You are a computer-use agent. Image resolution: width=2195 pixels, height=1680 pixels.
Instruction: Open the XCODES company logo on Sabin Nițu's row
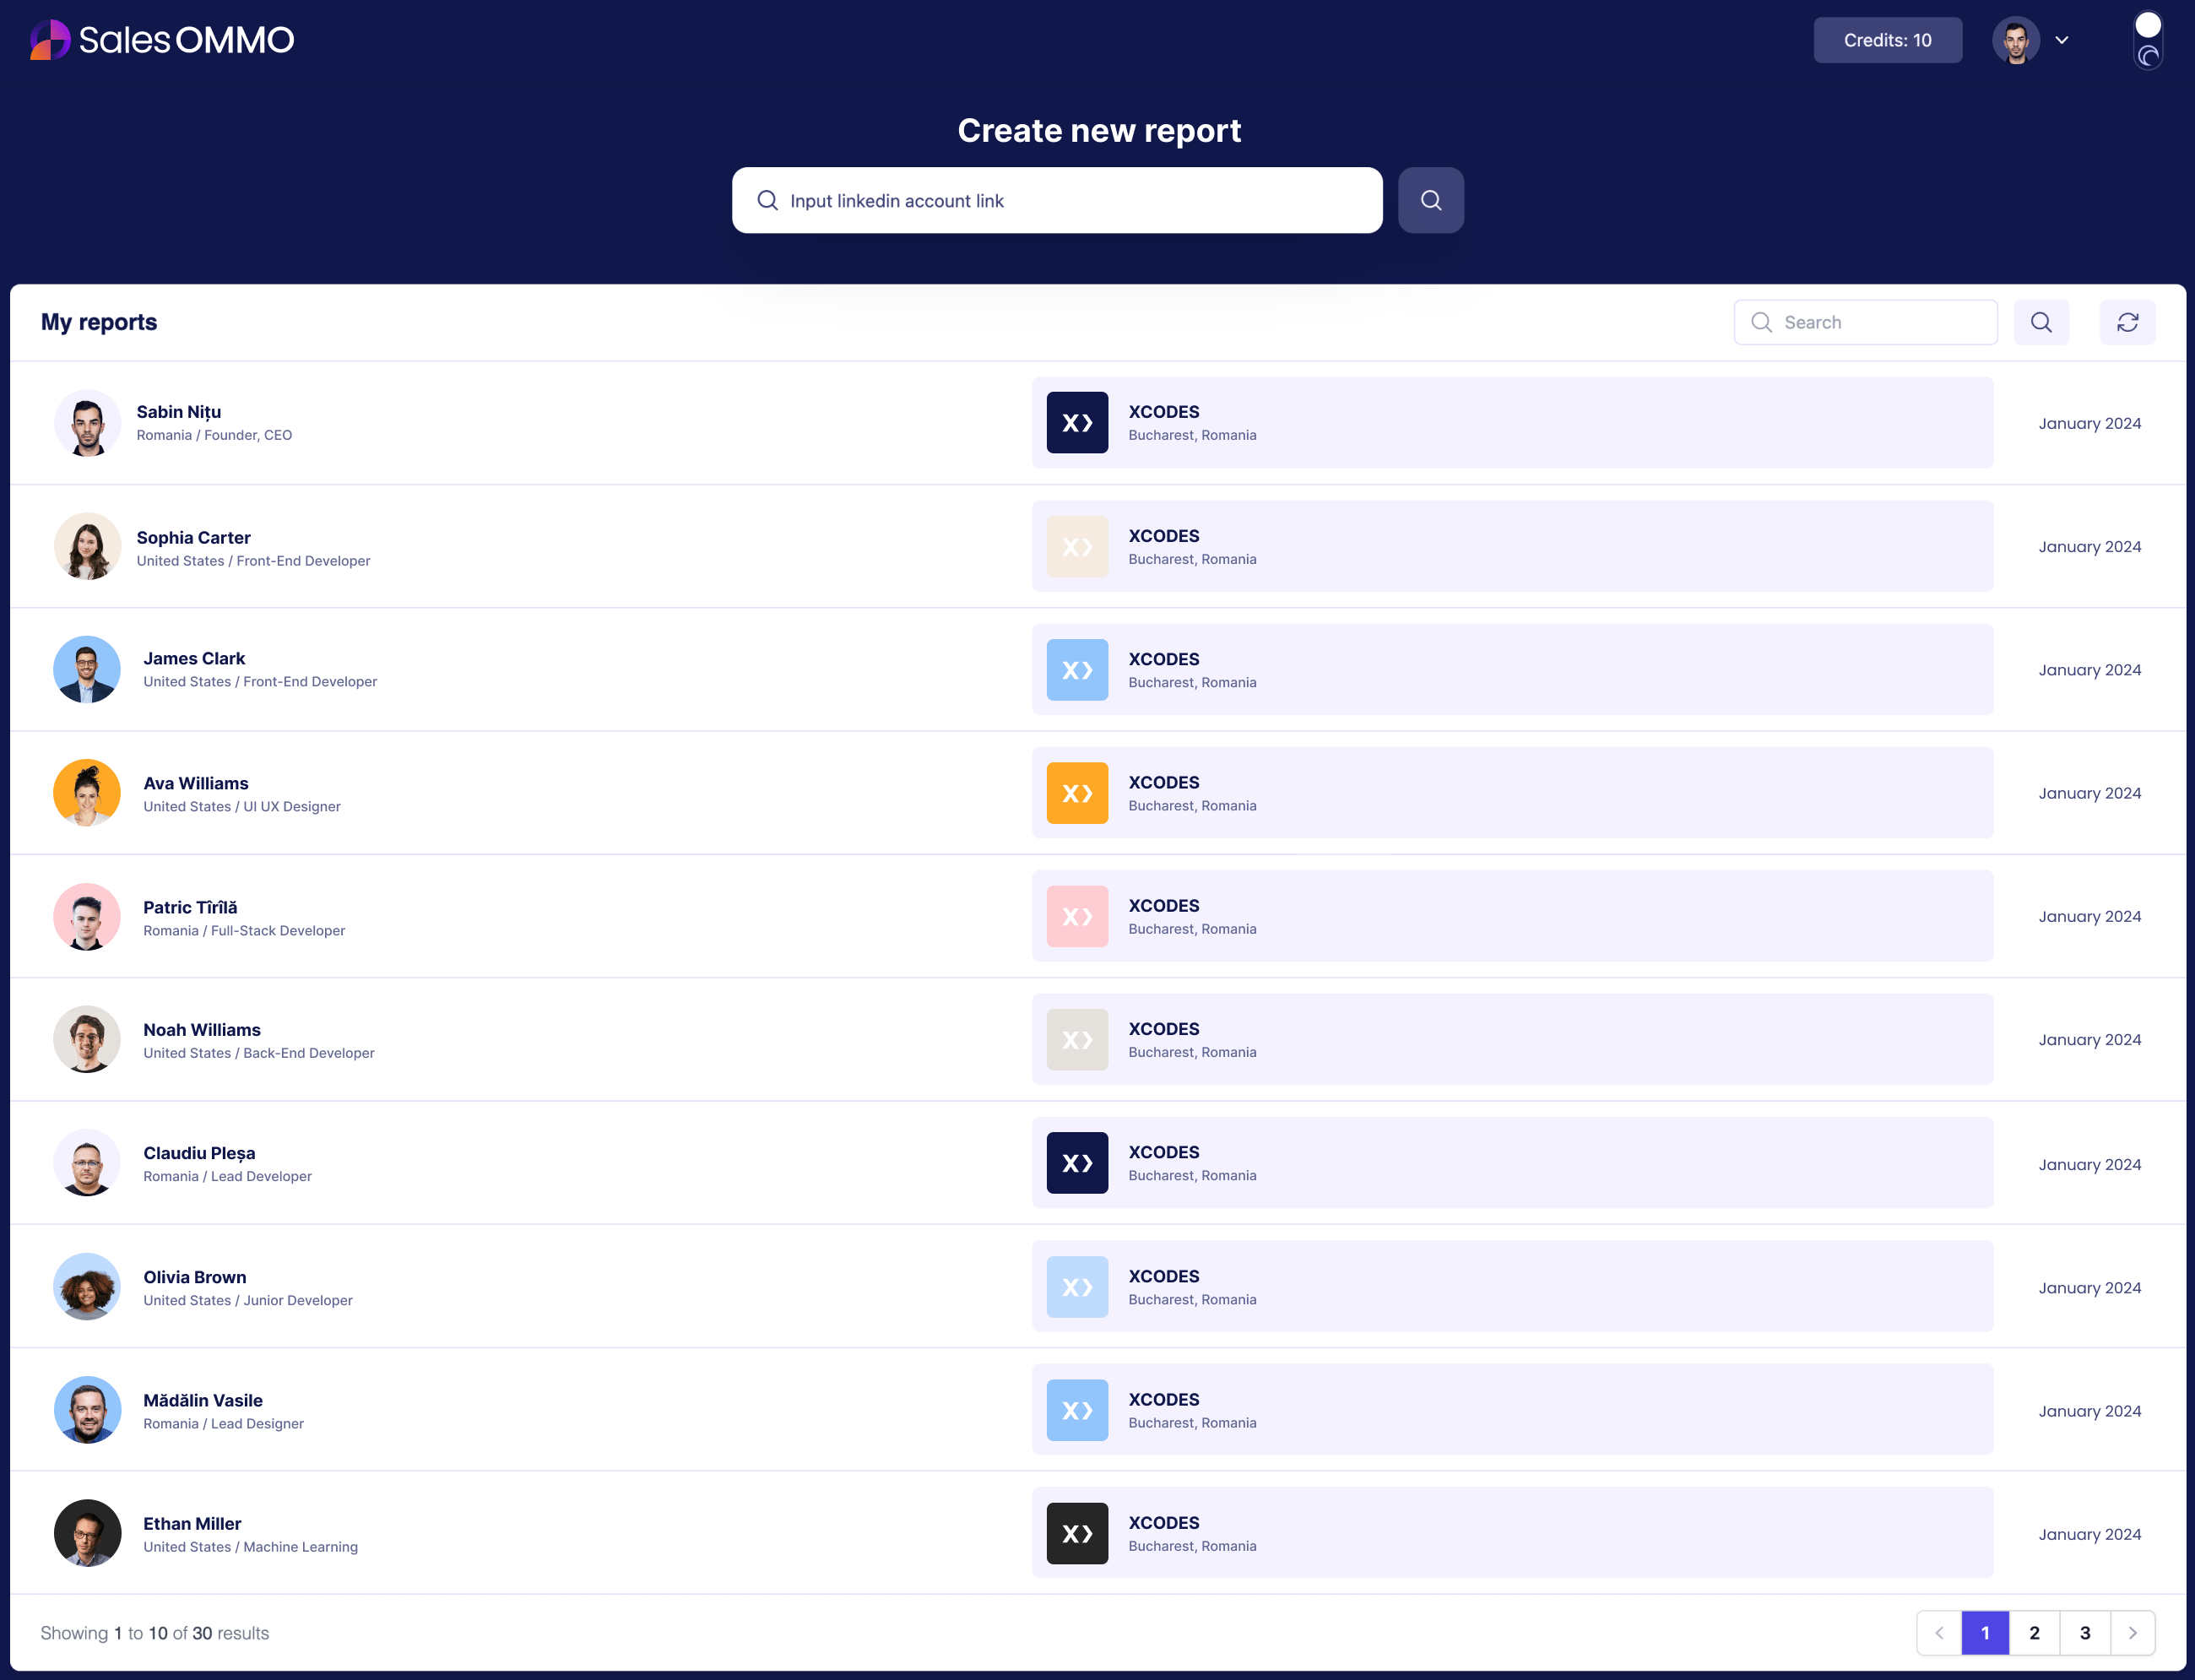[1077, 422]
